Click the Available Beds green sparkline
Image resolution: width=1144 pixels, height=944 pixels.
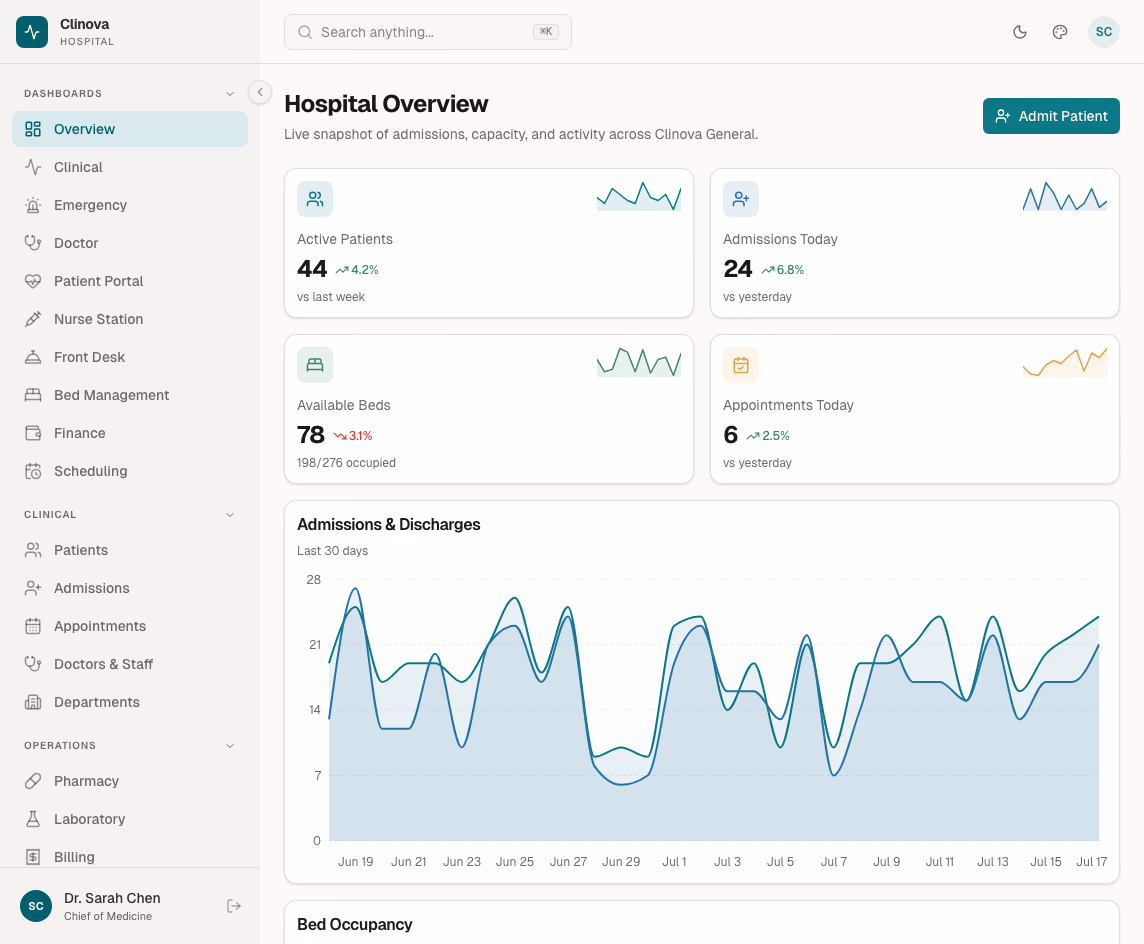[x=638, y=362]
